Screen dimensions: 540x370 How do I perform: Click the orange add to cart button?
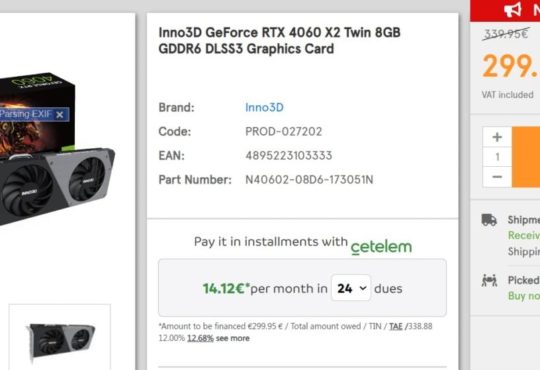pyautogui.click(x=526, y=157)
